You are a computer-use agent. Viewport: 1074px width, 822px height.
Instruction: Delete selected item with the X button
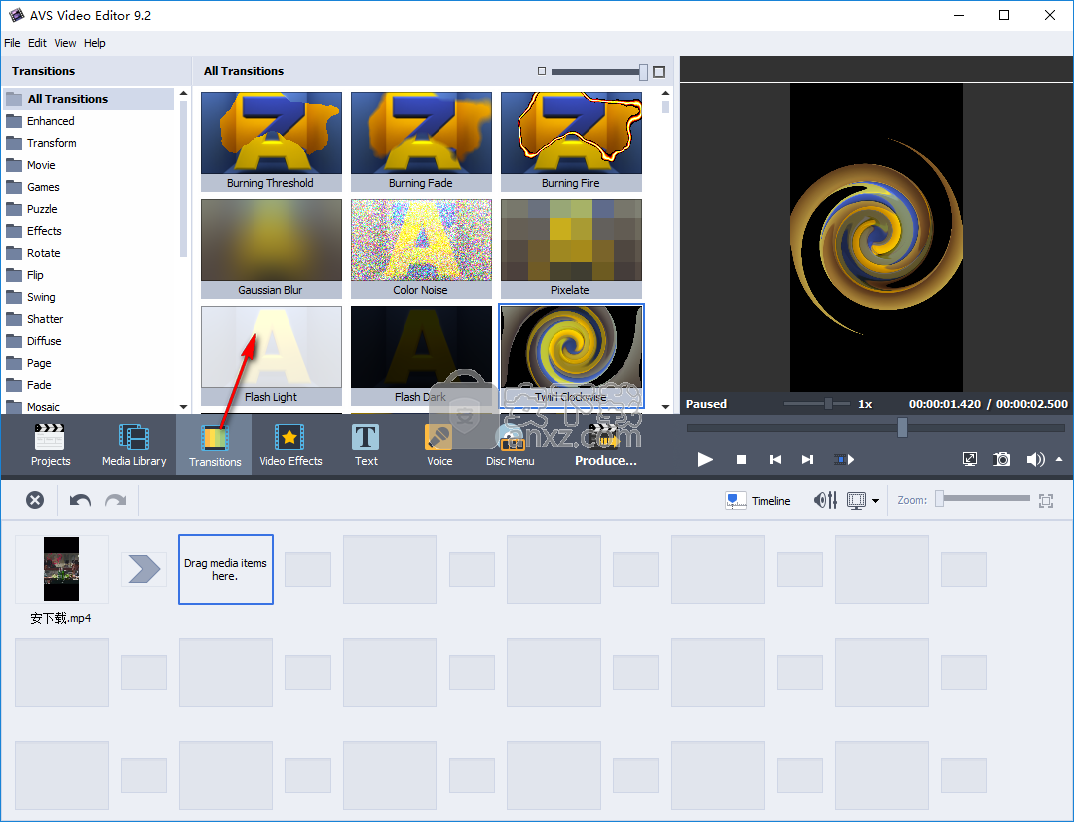(35, 500)
